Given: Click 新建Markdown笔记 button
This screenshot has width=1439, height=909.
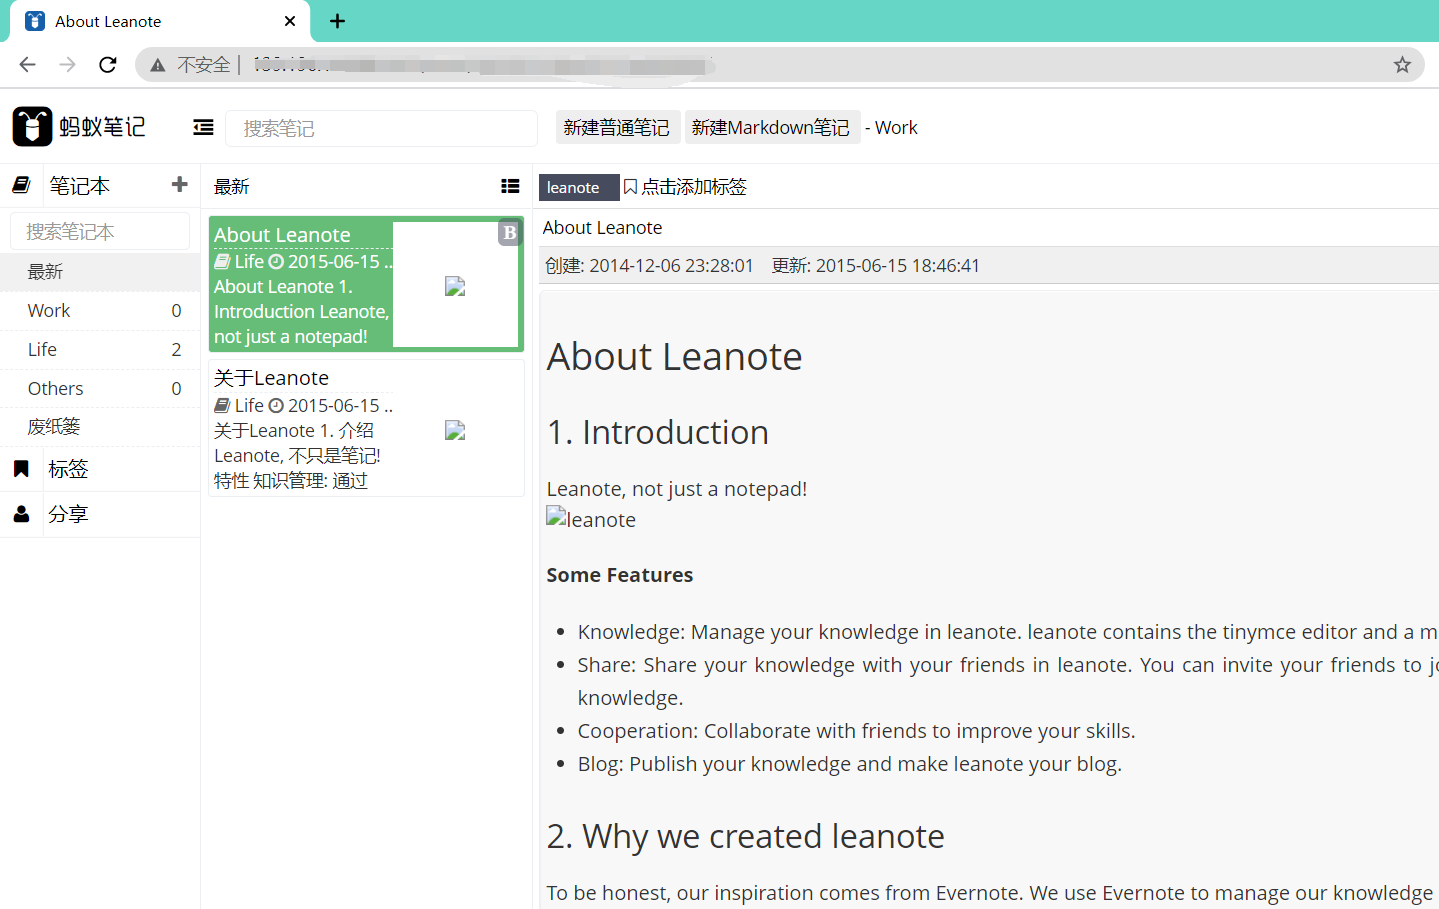Looking at the screenshot, I should coord(771,127).
